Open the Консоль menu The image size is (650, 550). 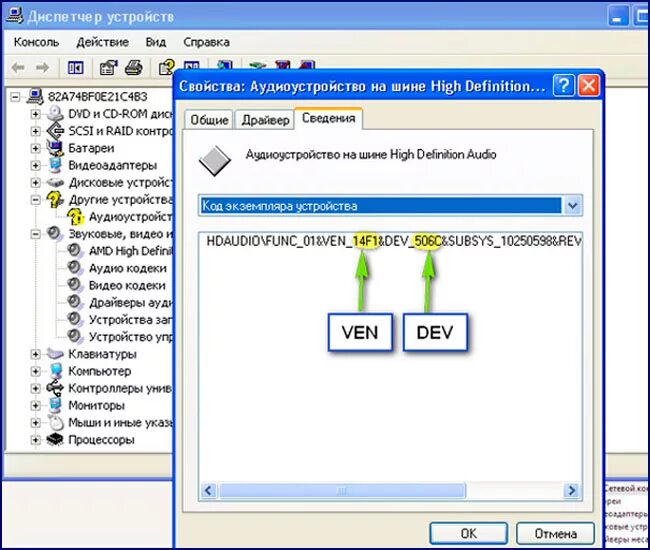coord(36,42)
